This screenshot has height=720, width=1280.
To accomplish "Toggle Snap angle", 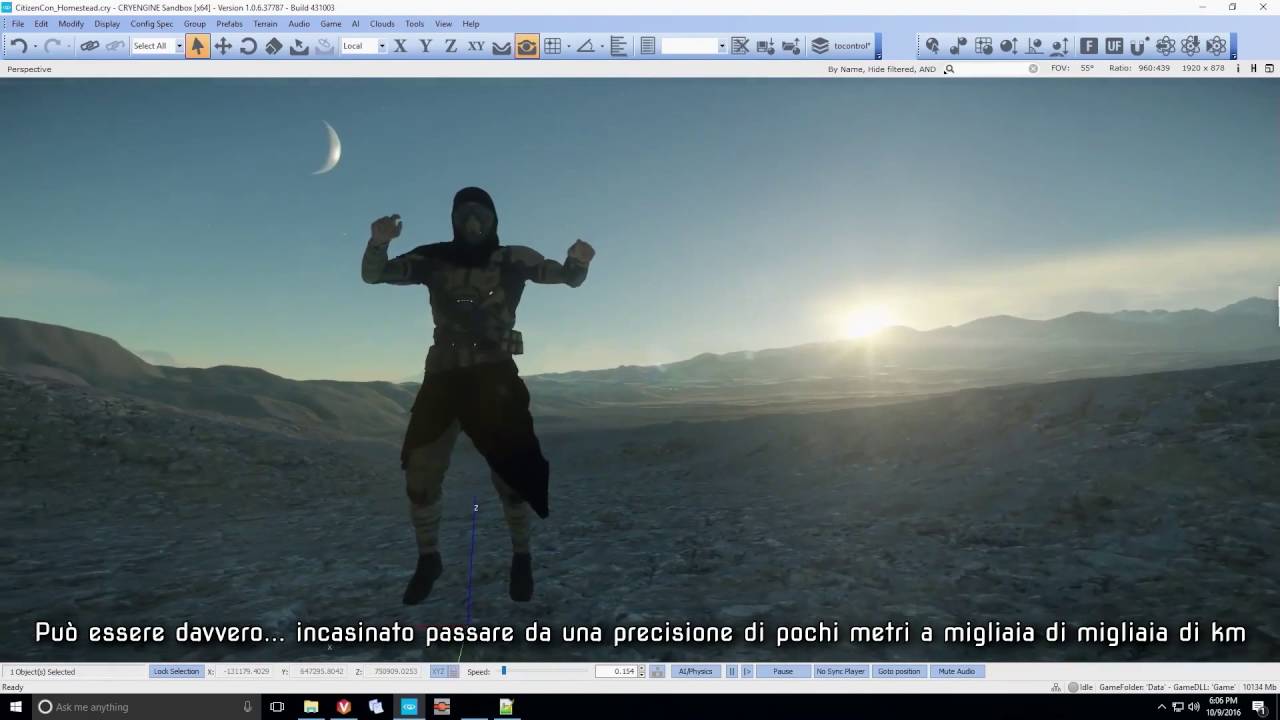I will pos(586,46).
